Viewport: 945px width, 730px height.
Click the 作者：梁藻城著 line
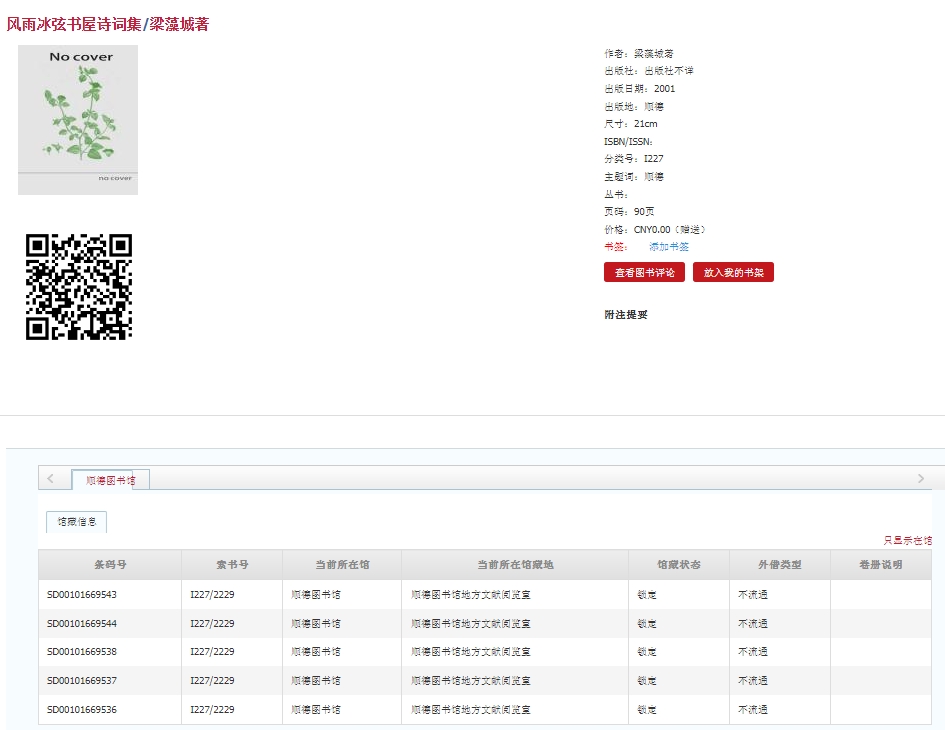pyautogui.click(x=639, y=54)
